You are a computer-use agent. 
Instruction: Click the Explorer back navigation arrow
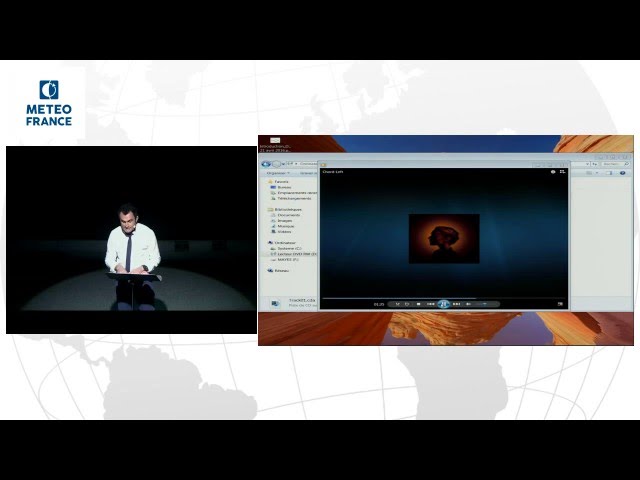[x=266, y=163]
